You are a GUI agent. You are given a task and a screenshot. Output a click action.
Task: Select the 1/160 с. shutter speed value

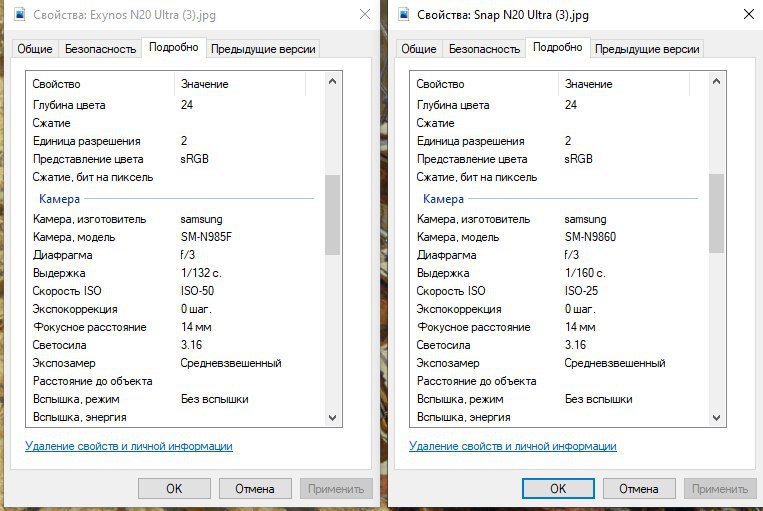pos(585,273)
